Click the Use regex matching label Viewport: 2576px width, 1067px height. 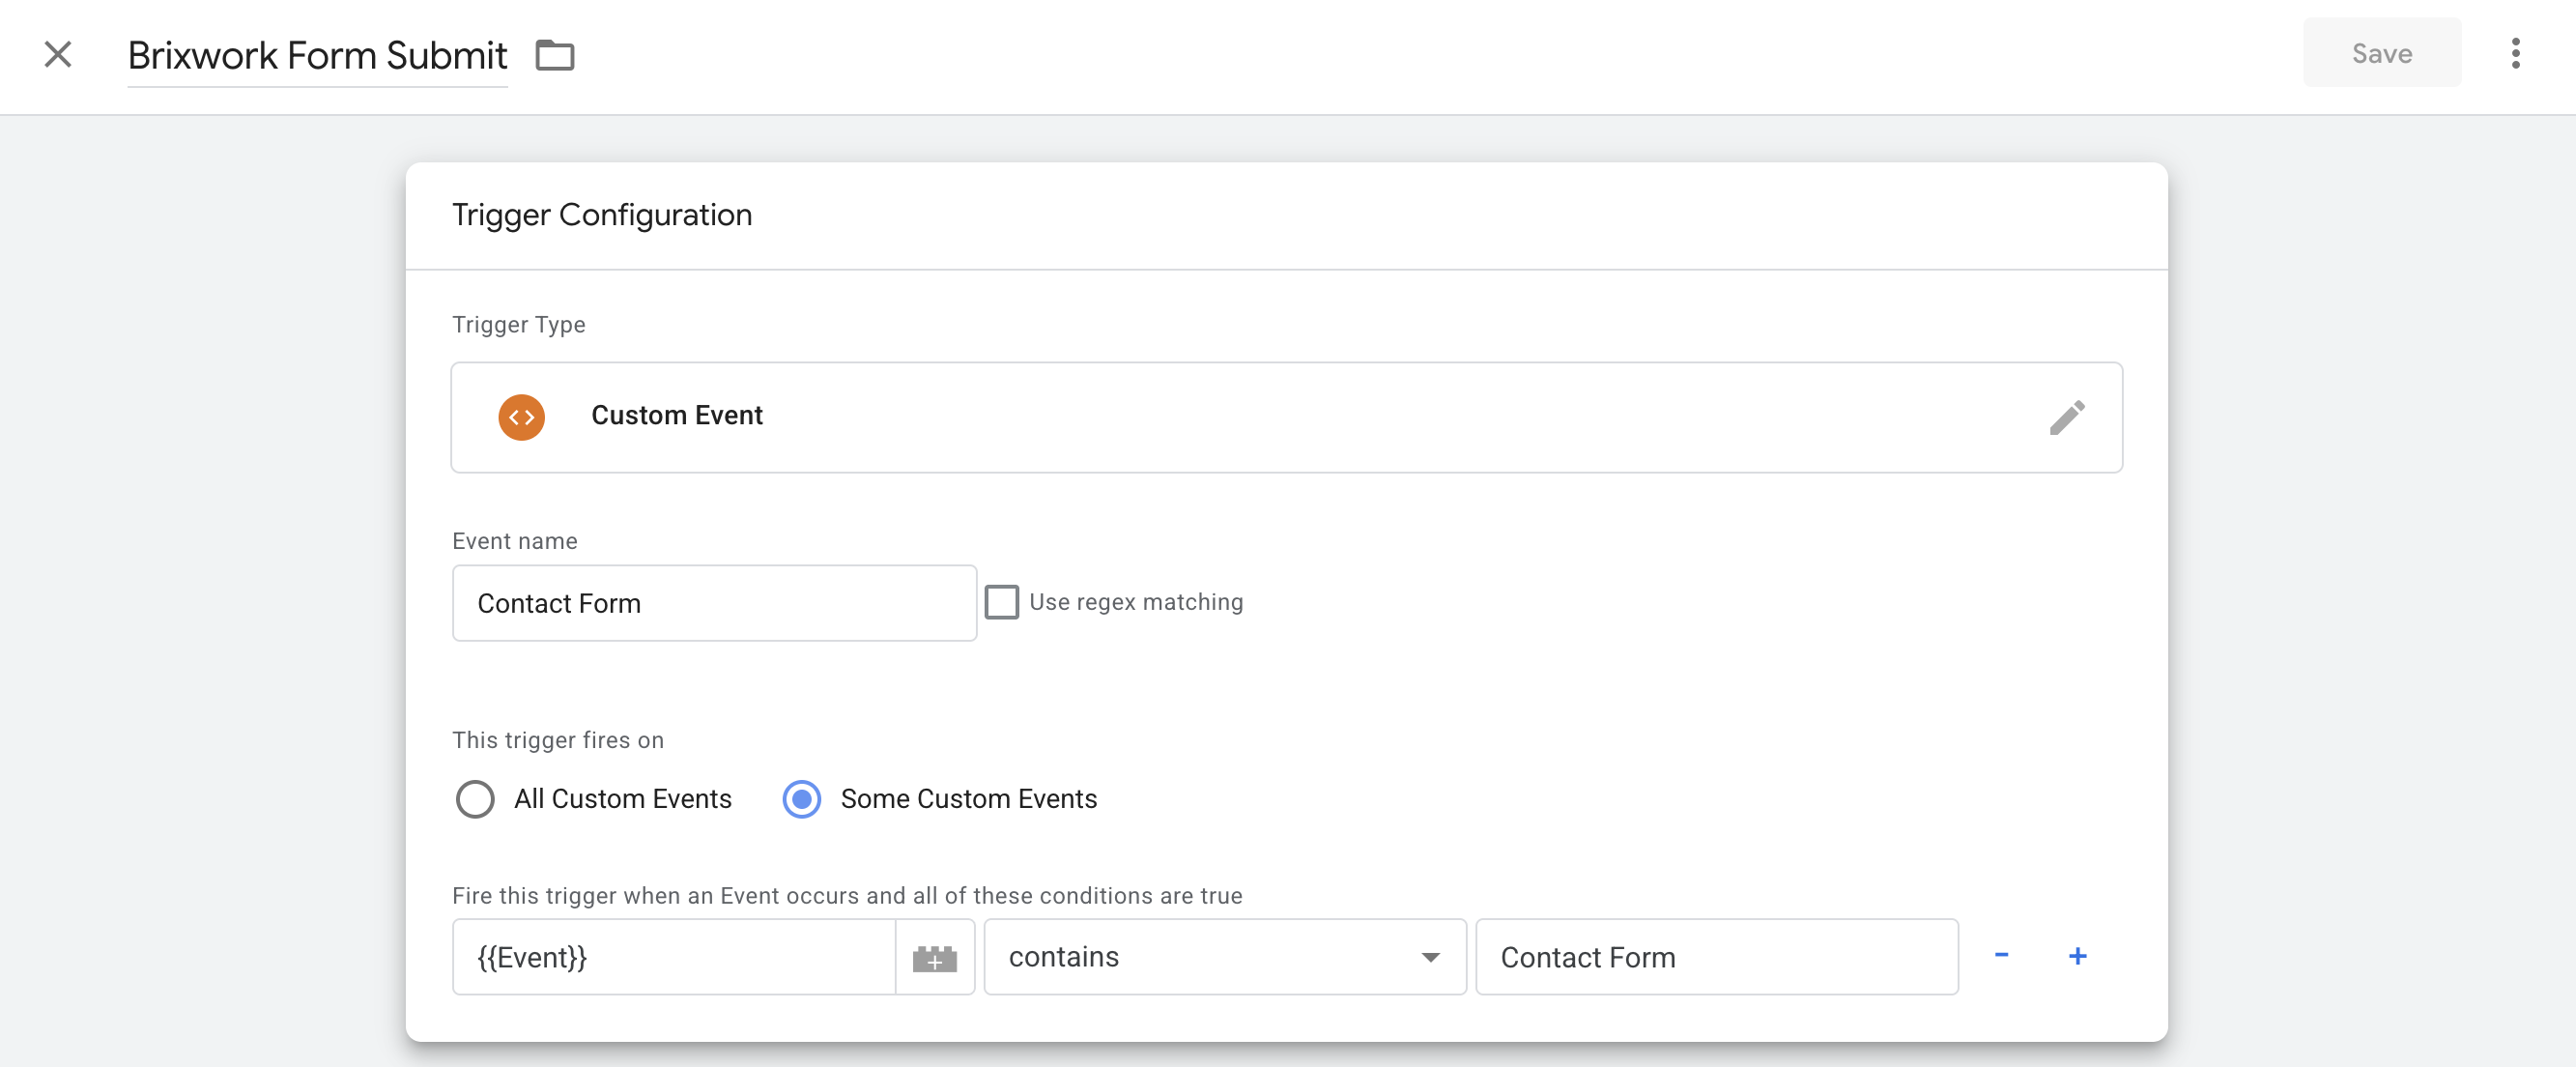point(1136,602)
